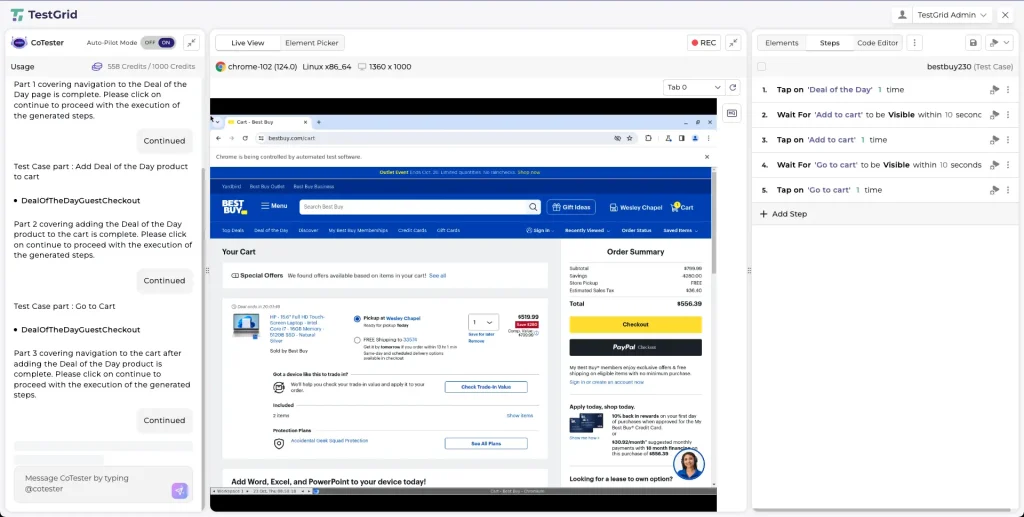1024x517 pixels.
Task: Open more options next to Code Editor tab
Action: point(914,43)
